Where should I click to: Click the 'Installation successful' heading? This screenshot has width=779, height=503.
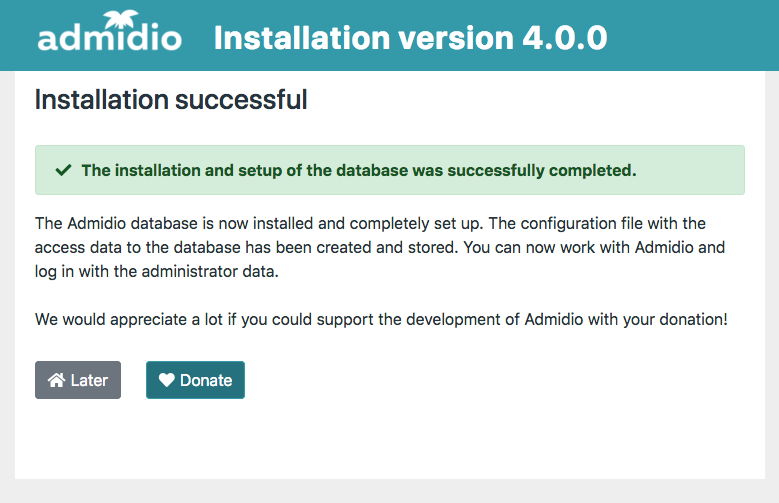click(x=171, y=100)
